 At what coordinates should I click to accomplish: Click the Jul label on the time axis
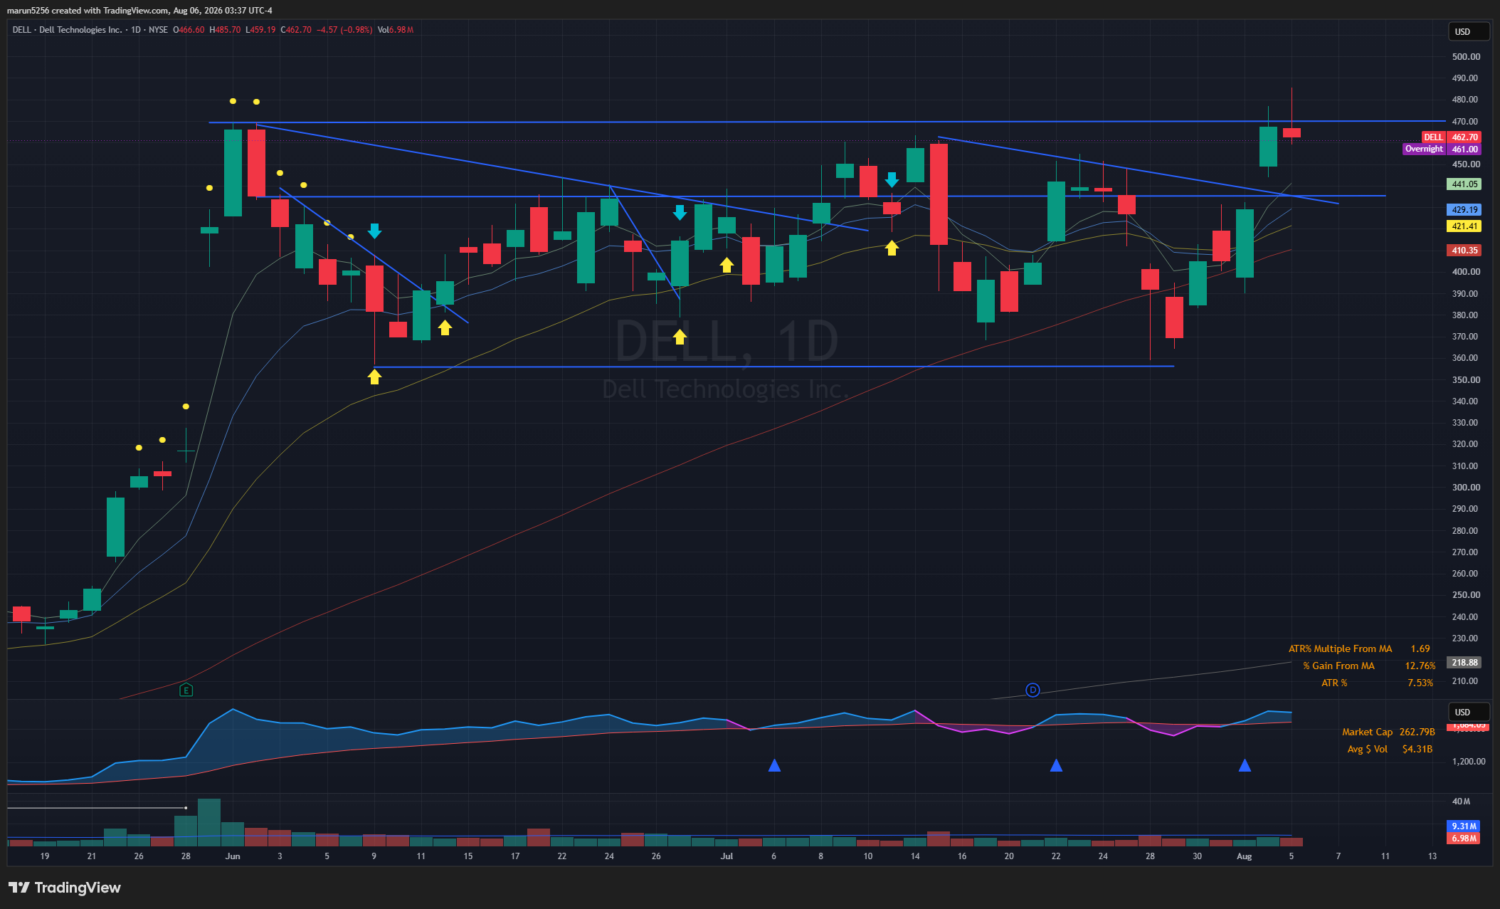pyautogui.click(x=727, y=856)
